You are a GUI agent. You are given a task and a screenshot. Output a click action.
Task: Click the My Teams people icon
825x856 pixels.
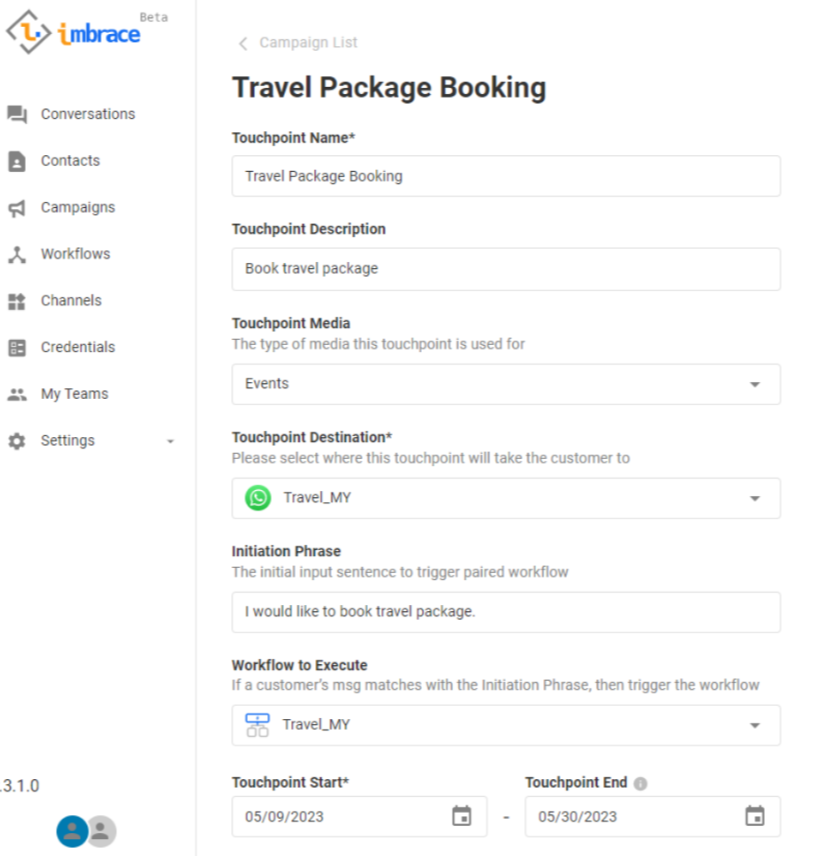[x=17, y=394]
